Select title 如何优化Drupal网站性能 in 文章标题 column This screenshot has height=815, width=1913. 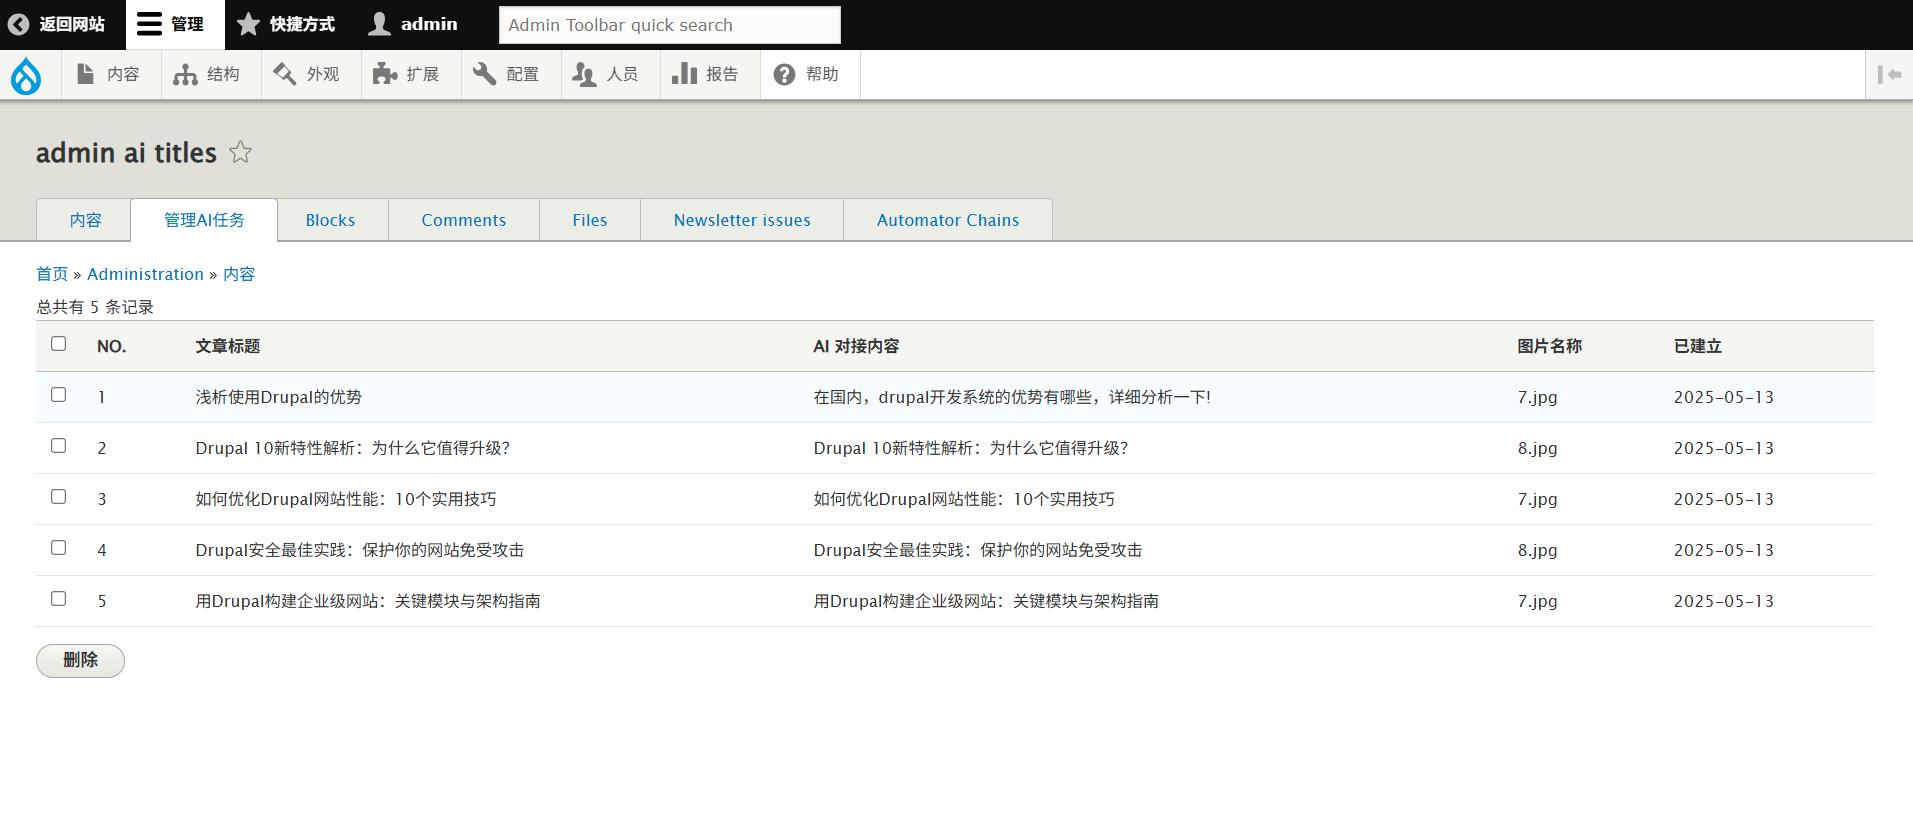click(x=345, y=499)
